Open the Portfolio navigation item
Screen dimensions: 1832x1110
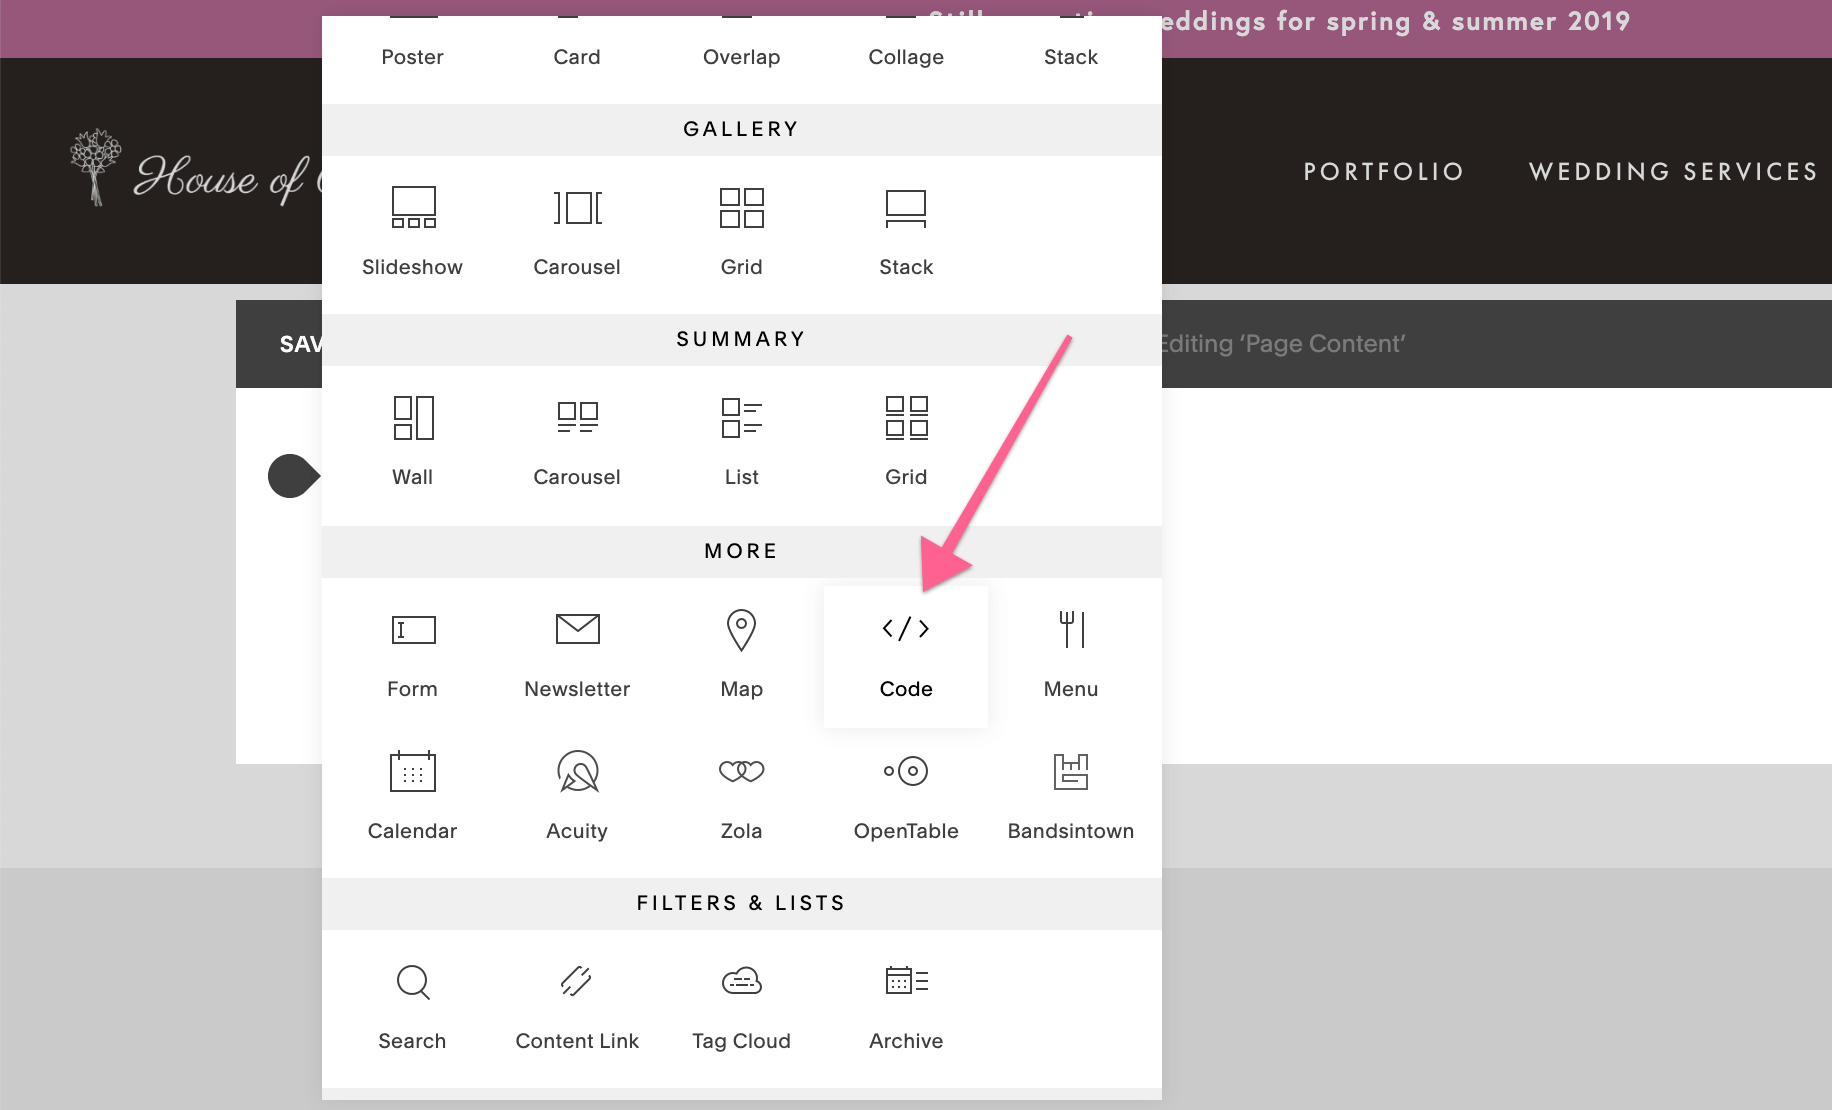pyautogui.click(x=1384, y=171)
